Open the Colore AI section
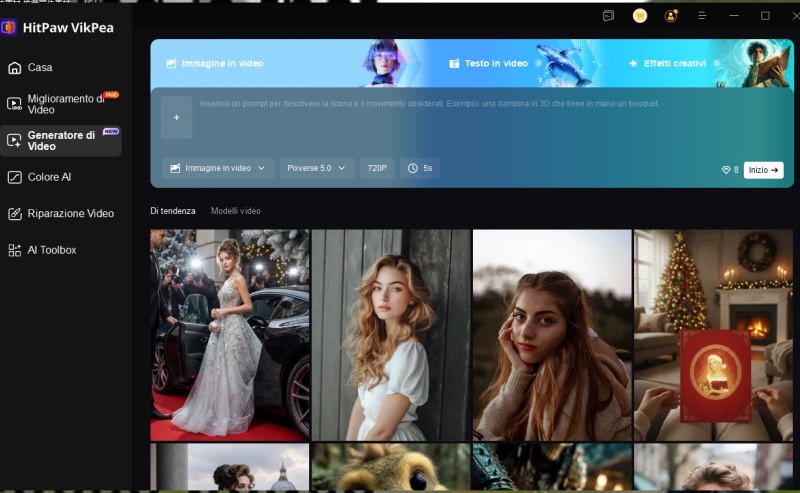The width and height of the screenshot is (800, 493). pos(49,177)
